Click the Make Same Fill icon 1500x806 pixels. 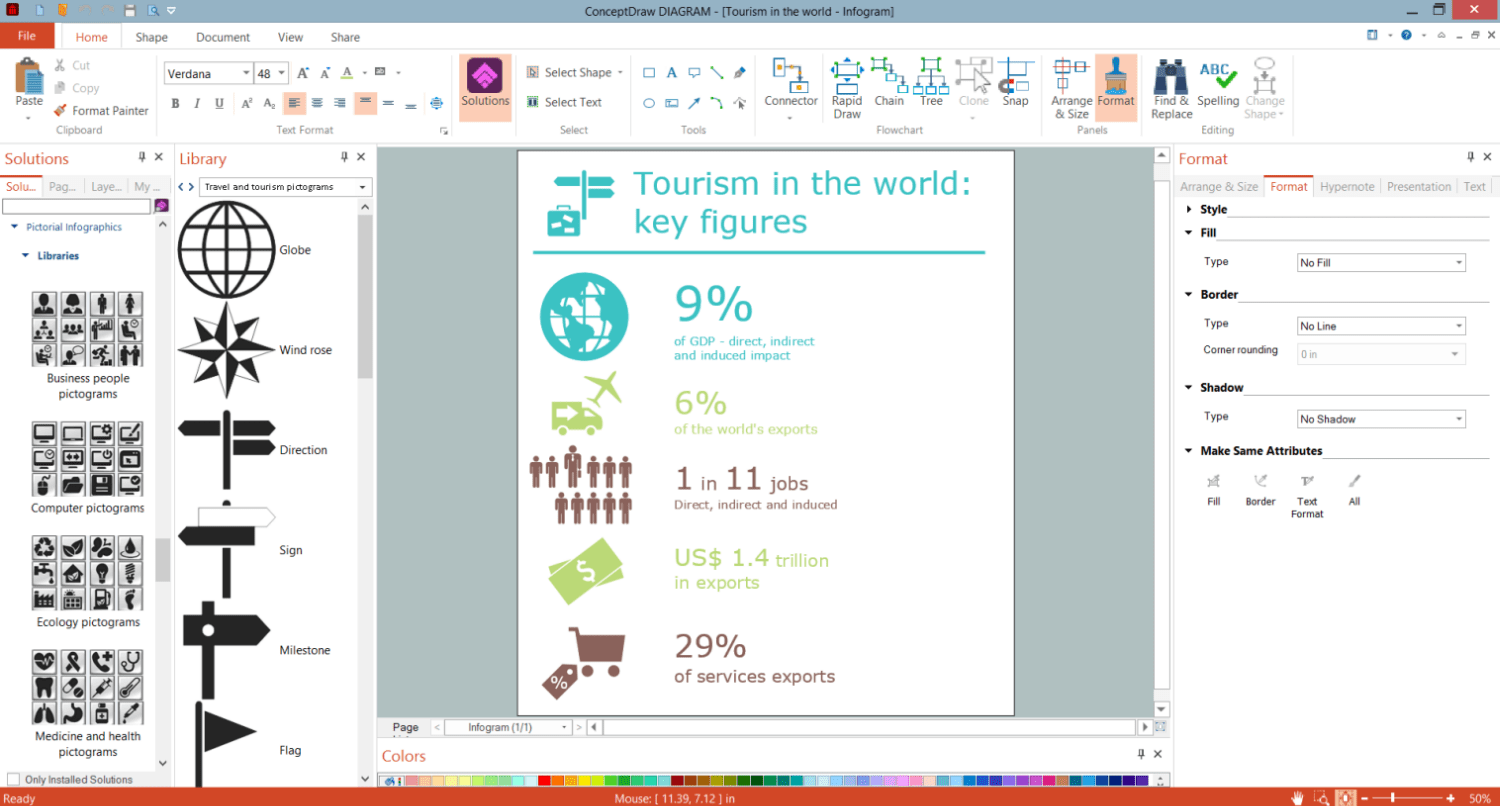tap(1213, 490)
